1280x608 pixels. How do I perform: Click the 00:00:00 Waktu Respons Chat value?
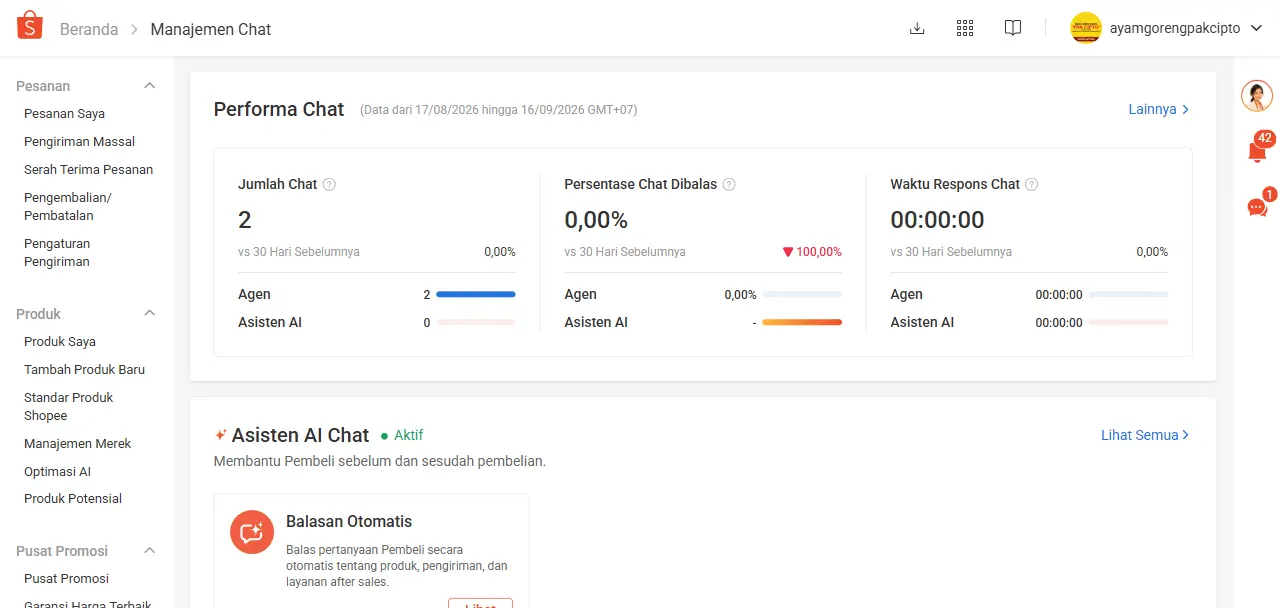pyautogui.click(x=937, y=220)
